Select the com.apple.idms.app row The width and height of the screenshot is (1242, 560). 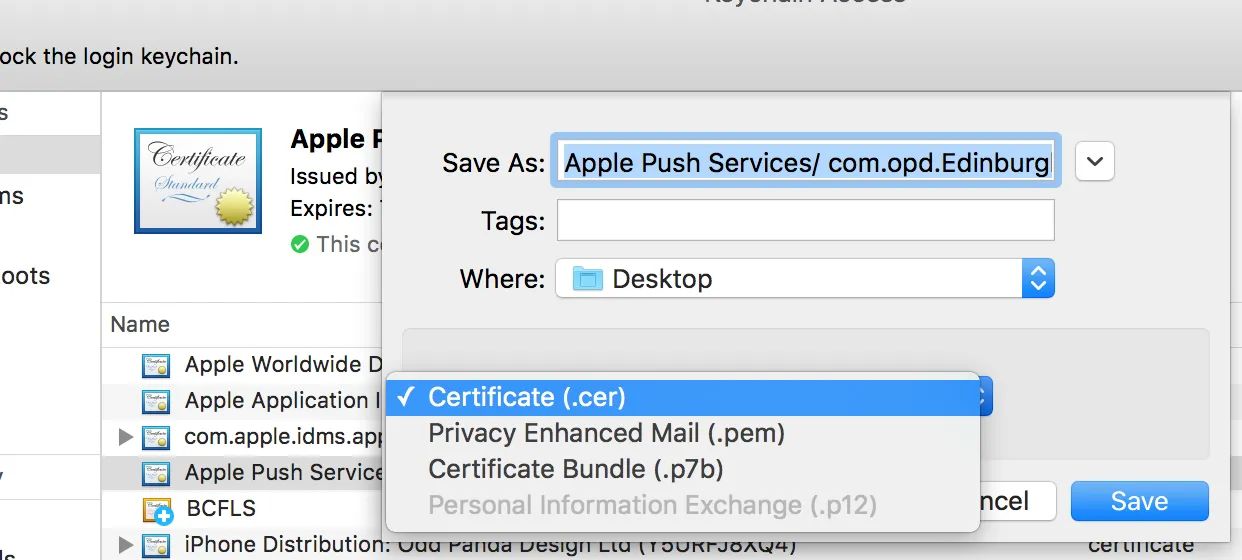(244, 437)
